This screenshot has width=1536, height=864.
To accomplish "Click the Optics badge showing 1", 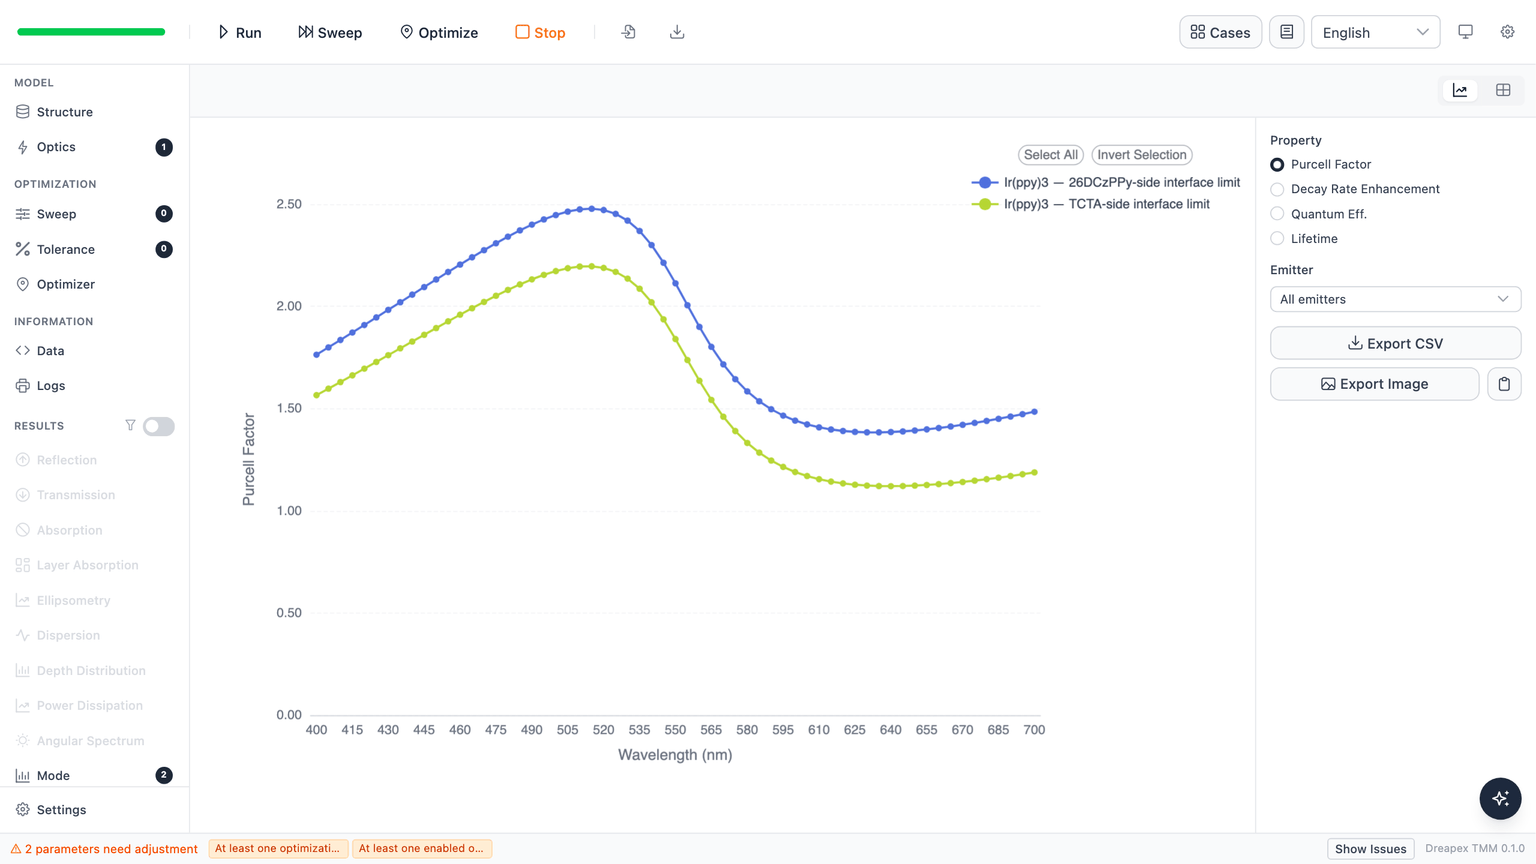I will (x=164, y=147).
